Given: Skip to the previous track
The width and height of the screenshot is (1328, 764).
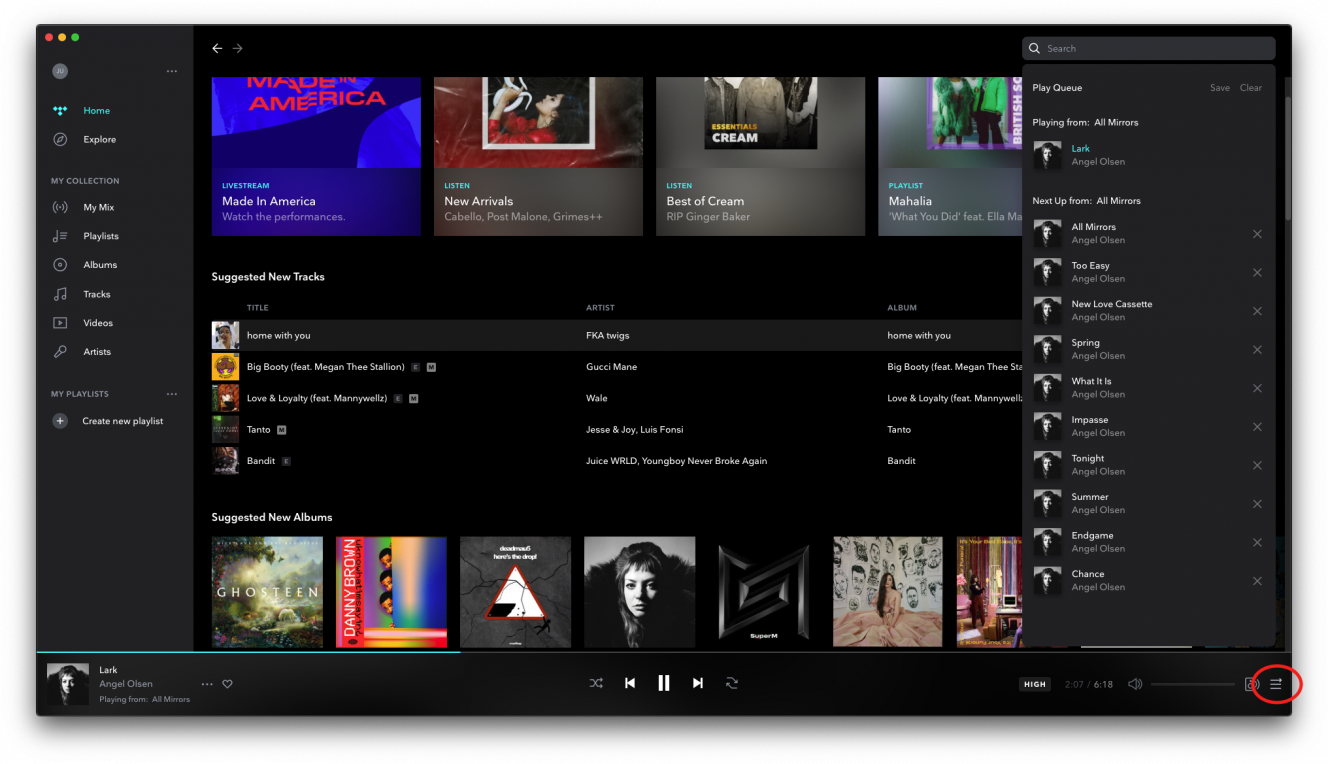Looking at the screenshot, I should (630, 683).
